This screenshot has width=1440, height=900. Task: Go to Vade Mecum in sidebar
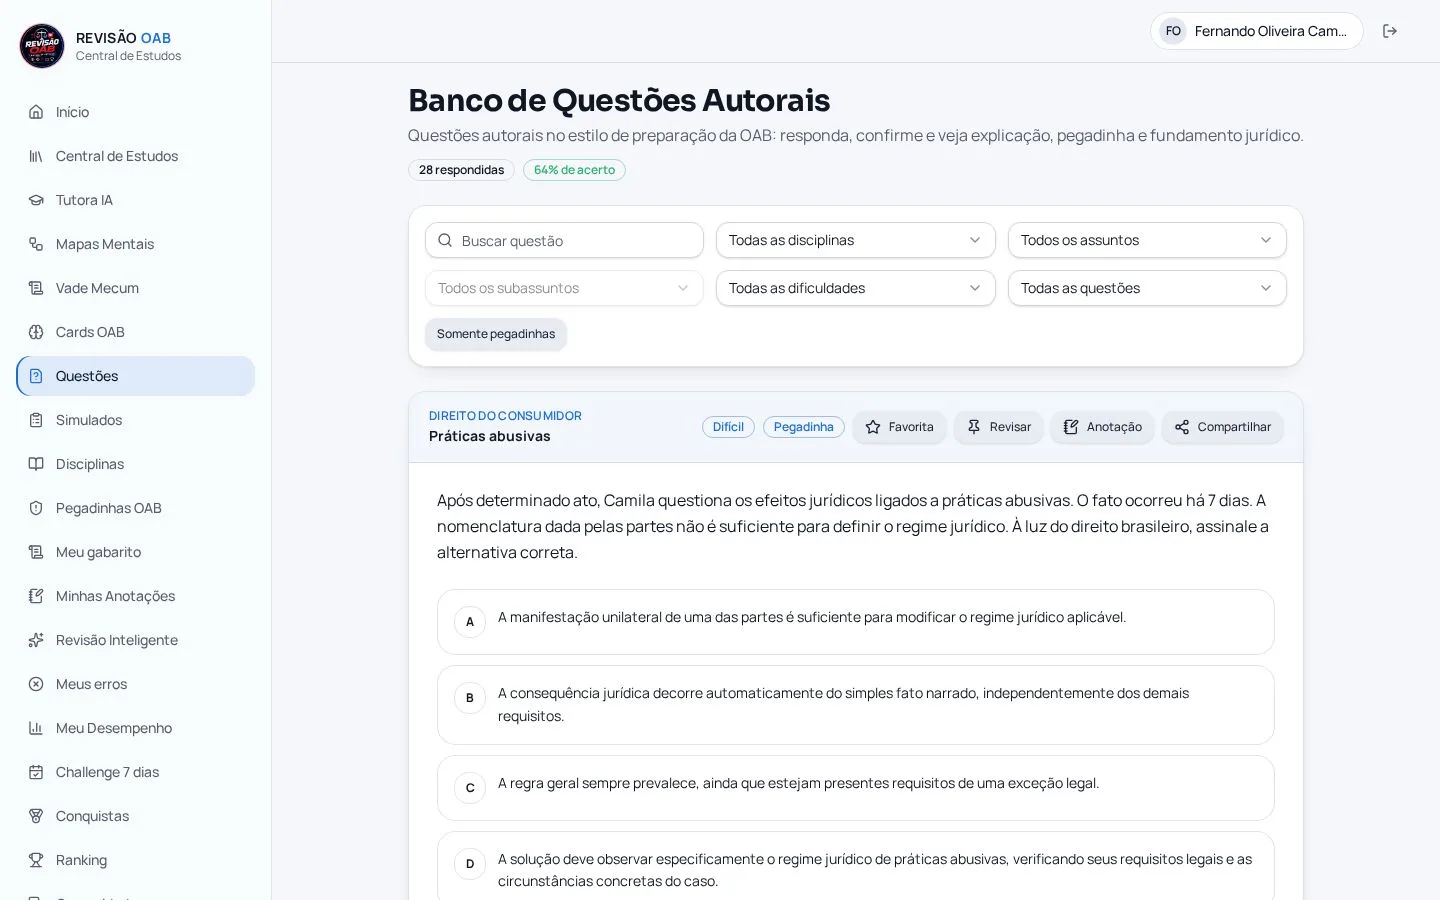pyautogui.click(x=136, y=288)
